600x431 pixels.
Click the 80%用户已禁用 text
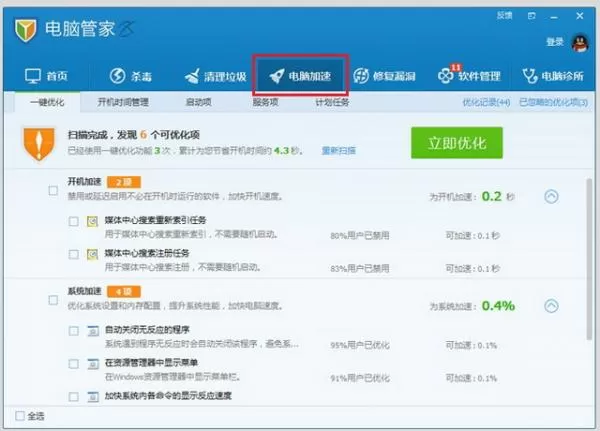pyautogui.click(x=360, y=235)
